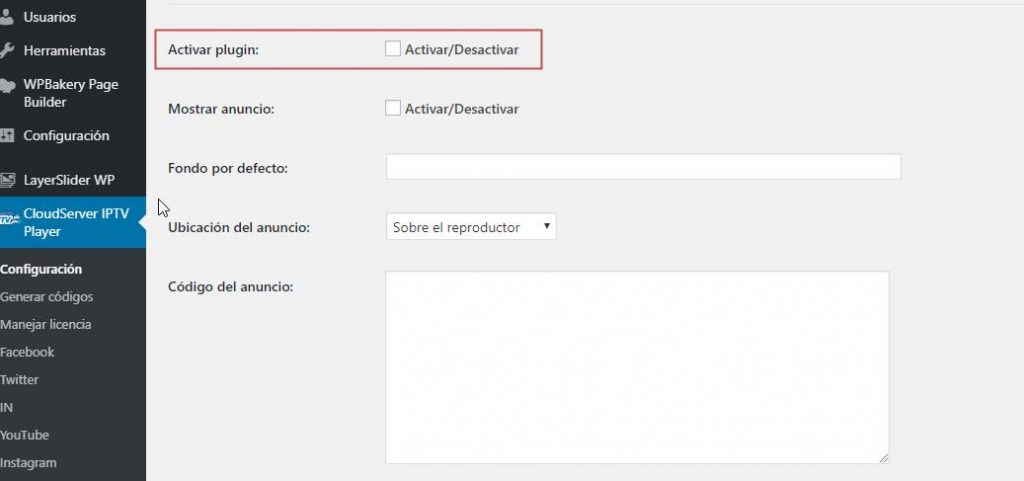Enable the Activar plugin checkbox
1024x481 pixels.
[x=392, y=49]
